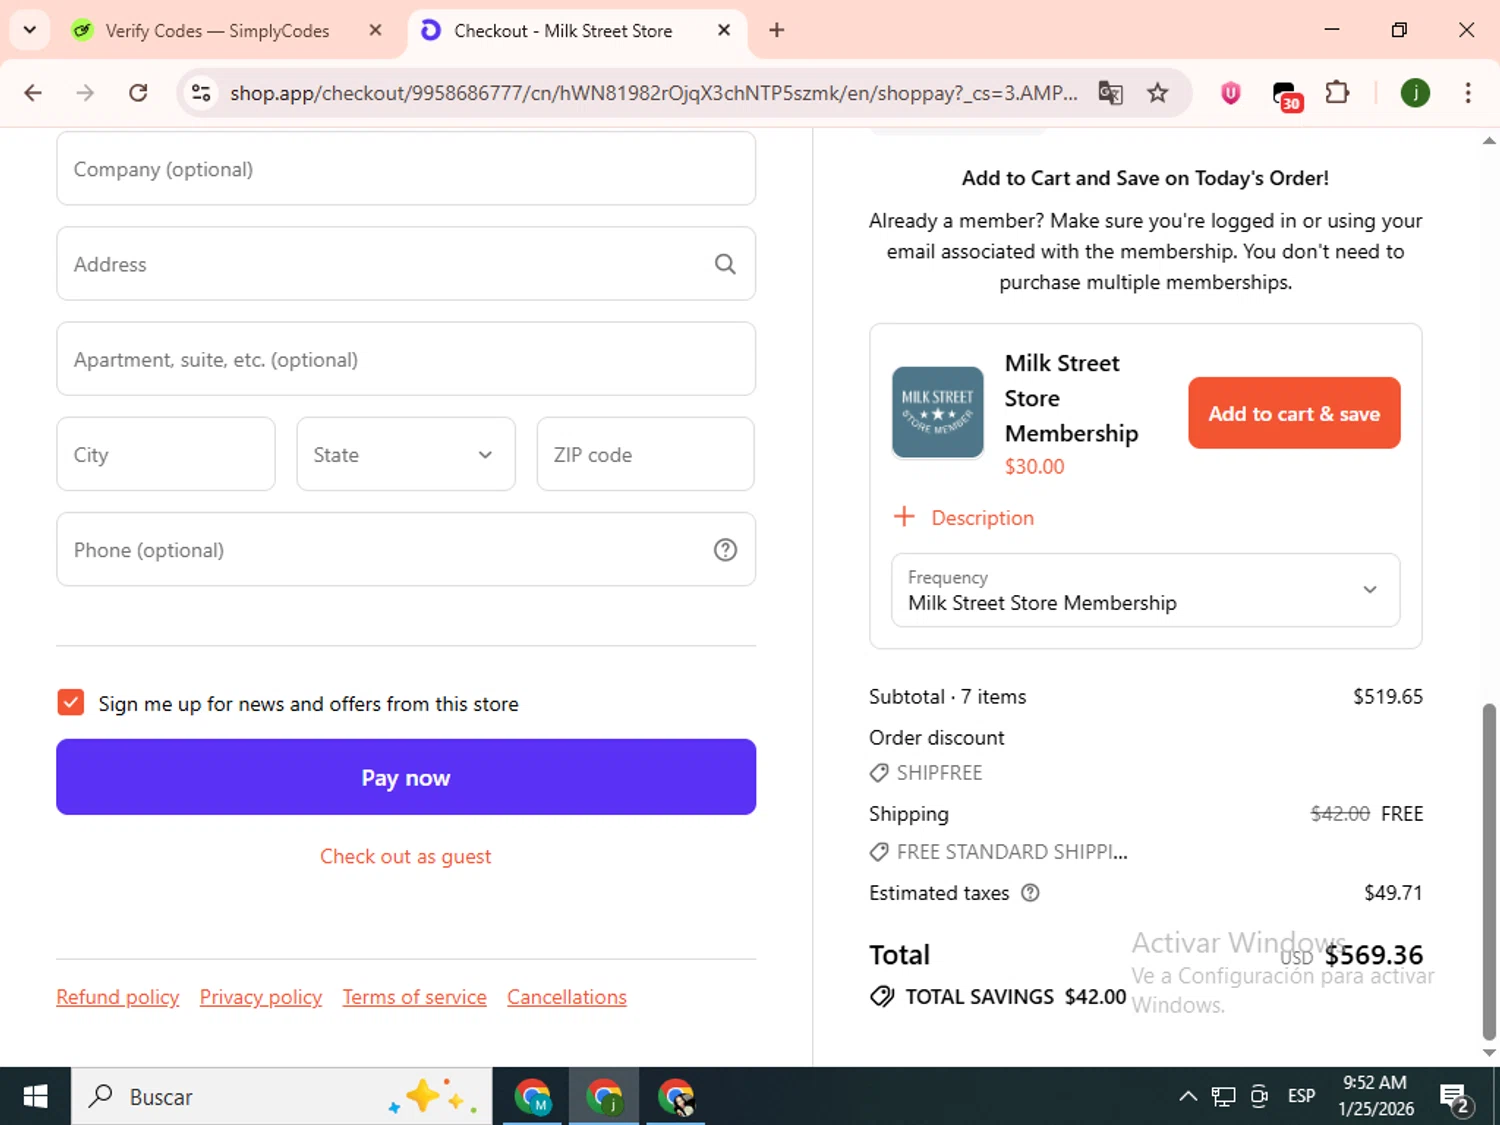Open the extension with the 30 badge
Viewport: 1500px width, 1125px height.
[1286, 95]
